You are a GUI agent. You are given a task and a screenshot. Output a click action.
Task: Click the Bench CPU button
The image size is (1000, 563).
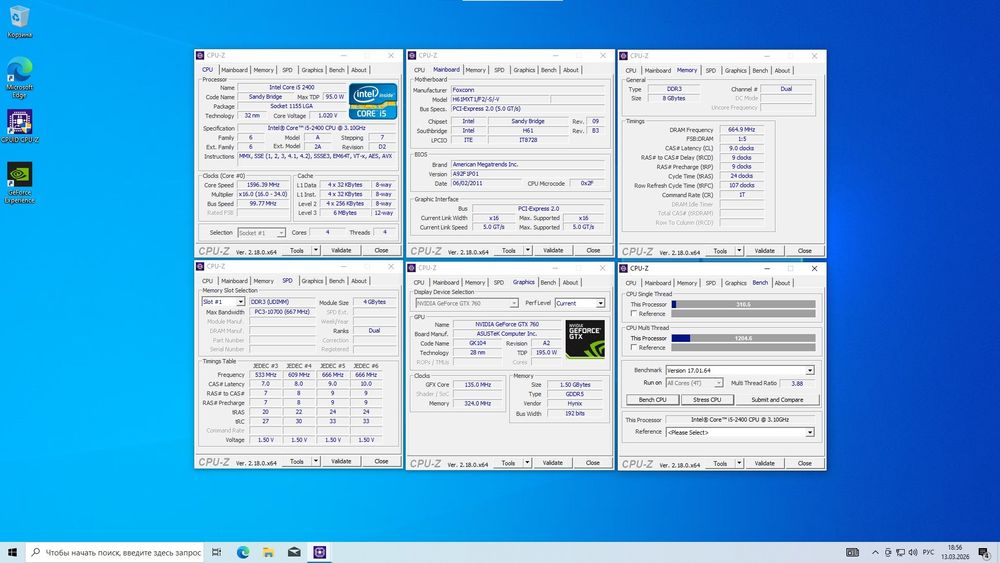652,400
